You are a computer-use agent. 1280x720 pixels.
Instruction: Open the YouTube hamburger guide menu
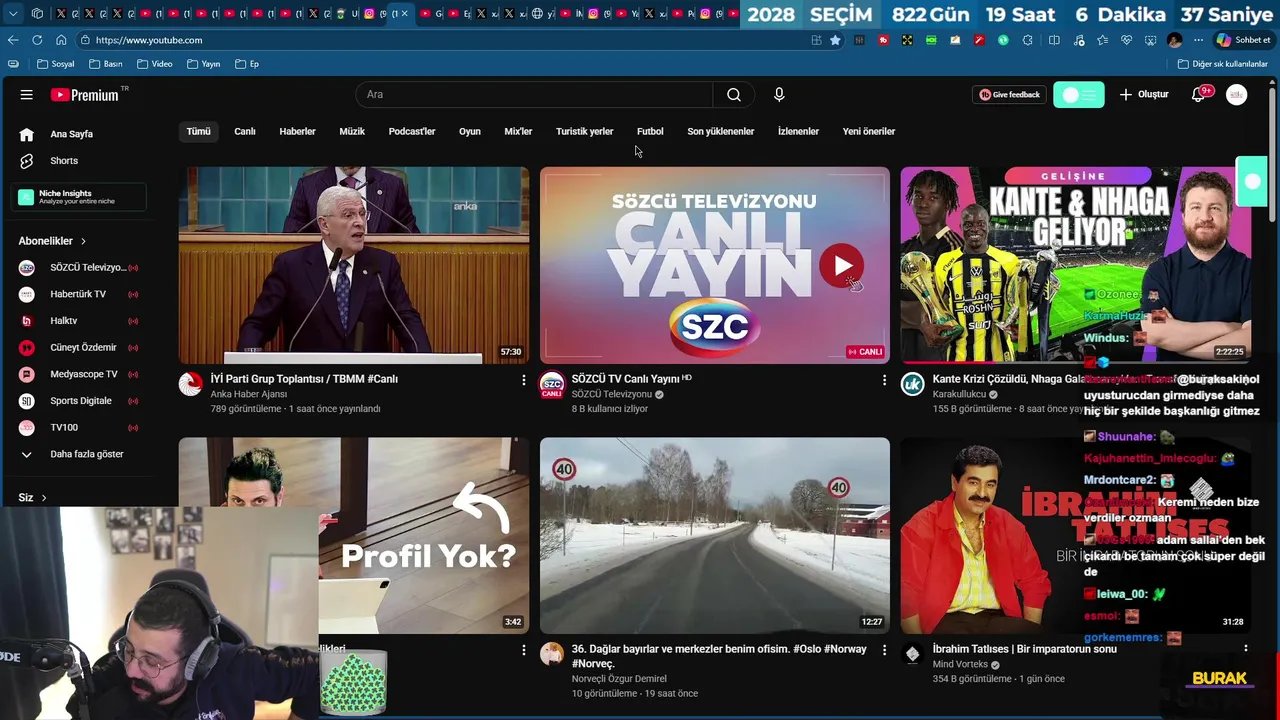coord(27,95)
